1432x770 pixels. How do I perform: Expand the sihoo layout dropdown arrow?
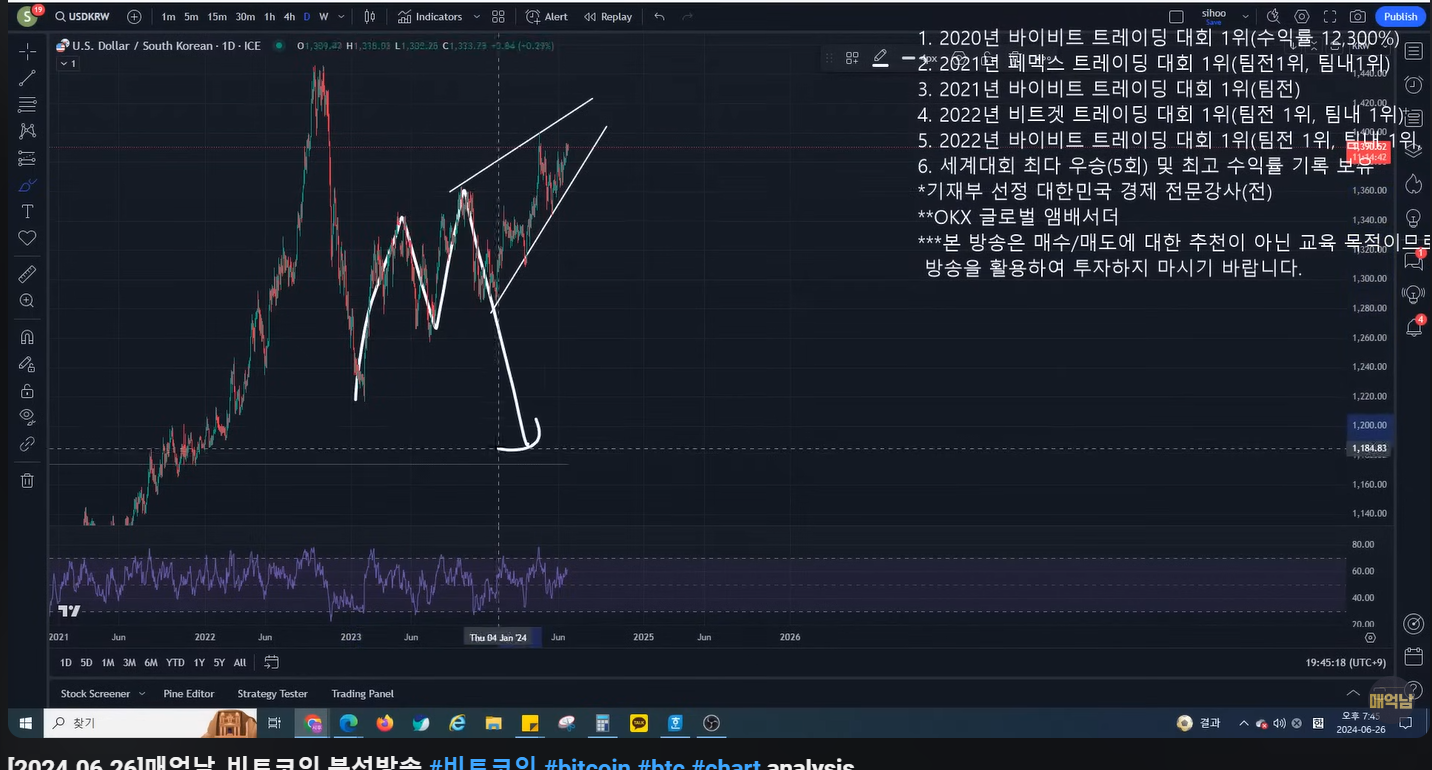(1245, 16)
